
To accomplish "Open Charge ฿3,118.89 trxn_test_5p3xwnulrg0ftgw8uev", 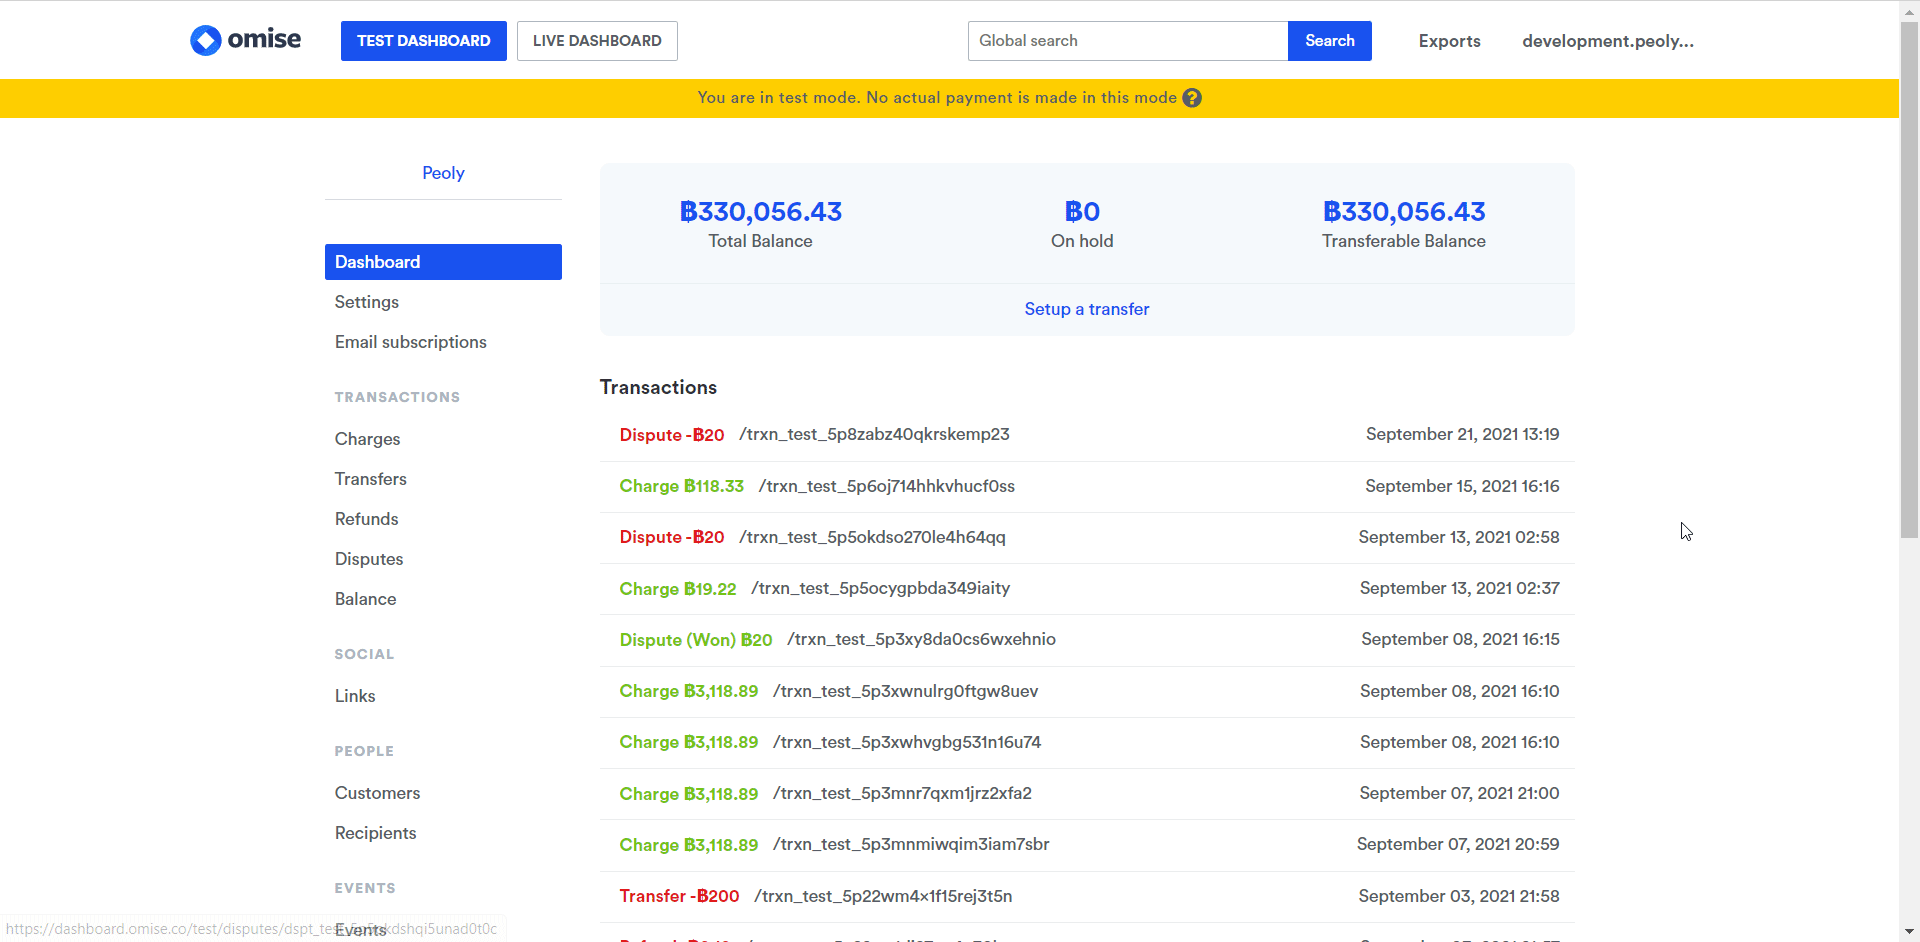I will [x=1087, y=691].
